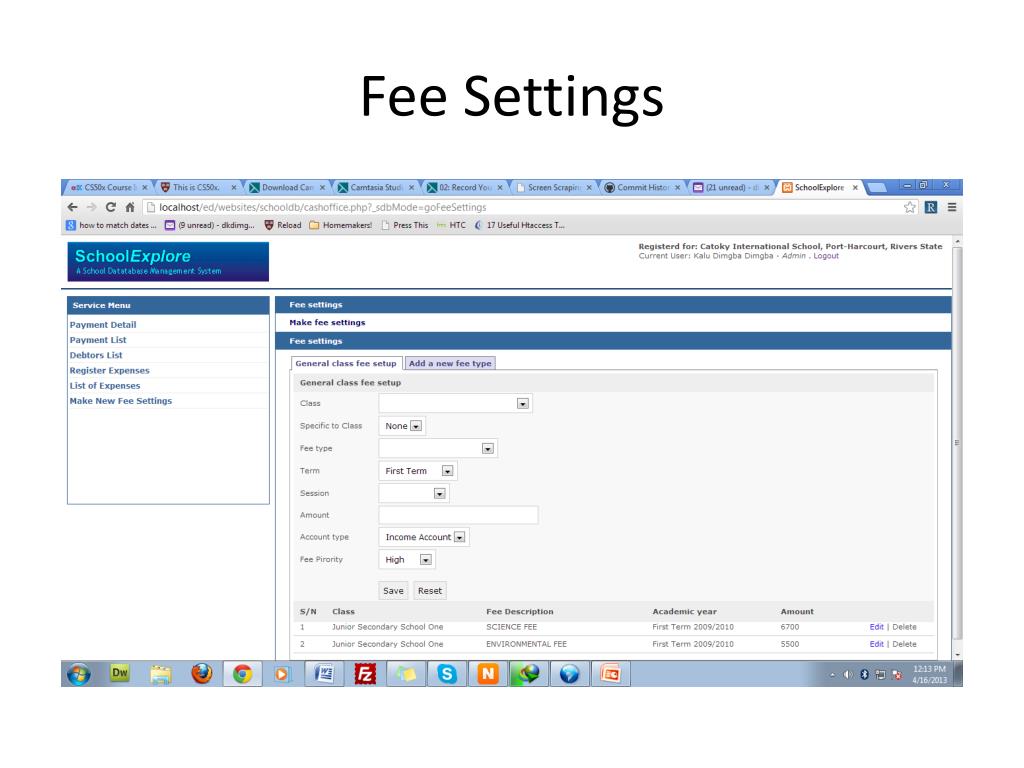The width and height of the screenshot is (1024, 768).
Task: Open the blue globe taskbar icon
Action: (569, 673)
